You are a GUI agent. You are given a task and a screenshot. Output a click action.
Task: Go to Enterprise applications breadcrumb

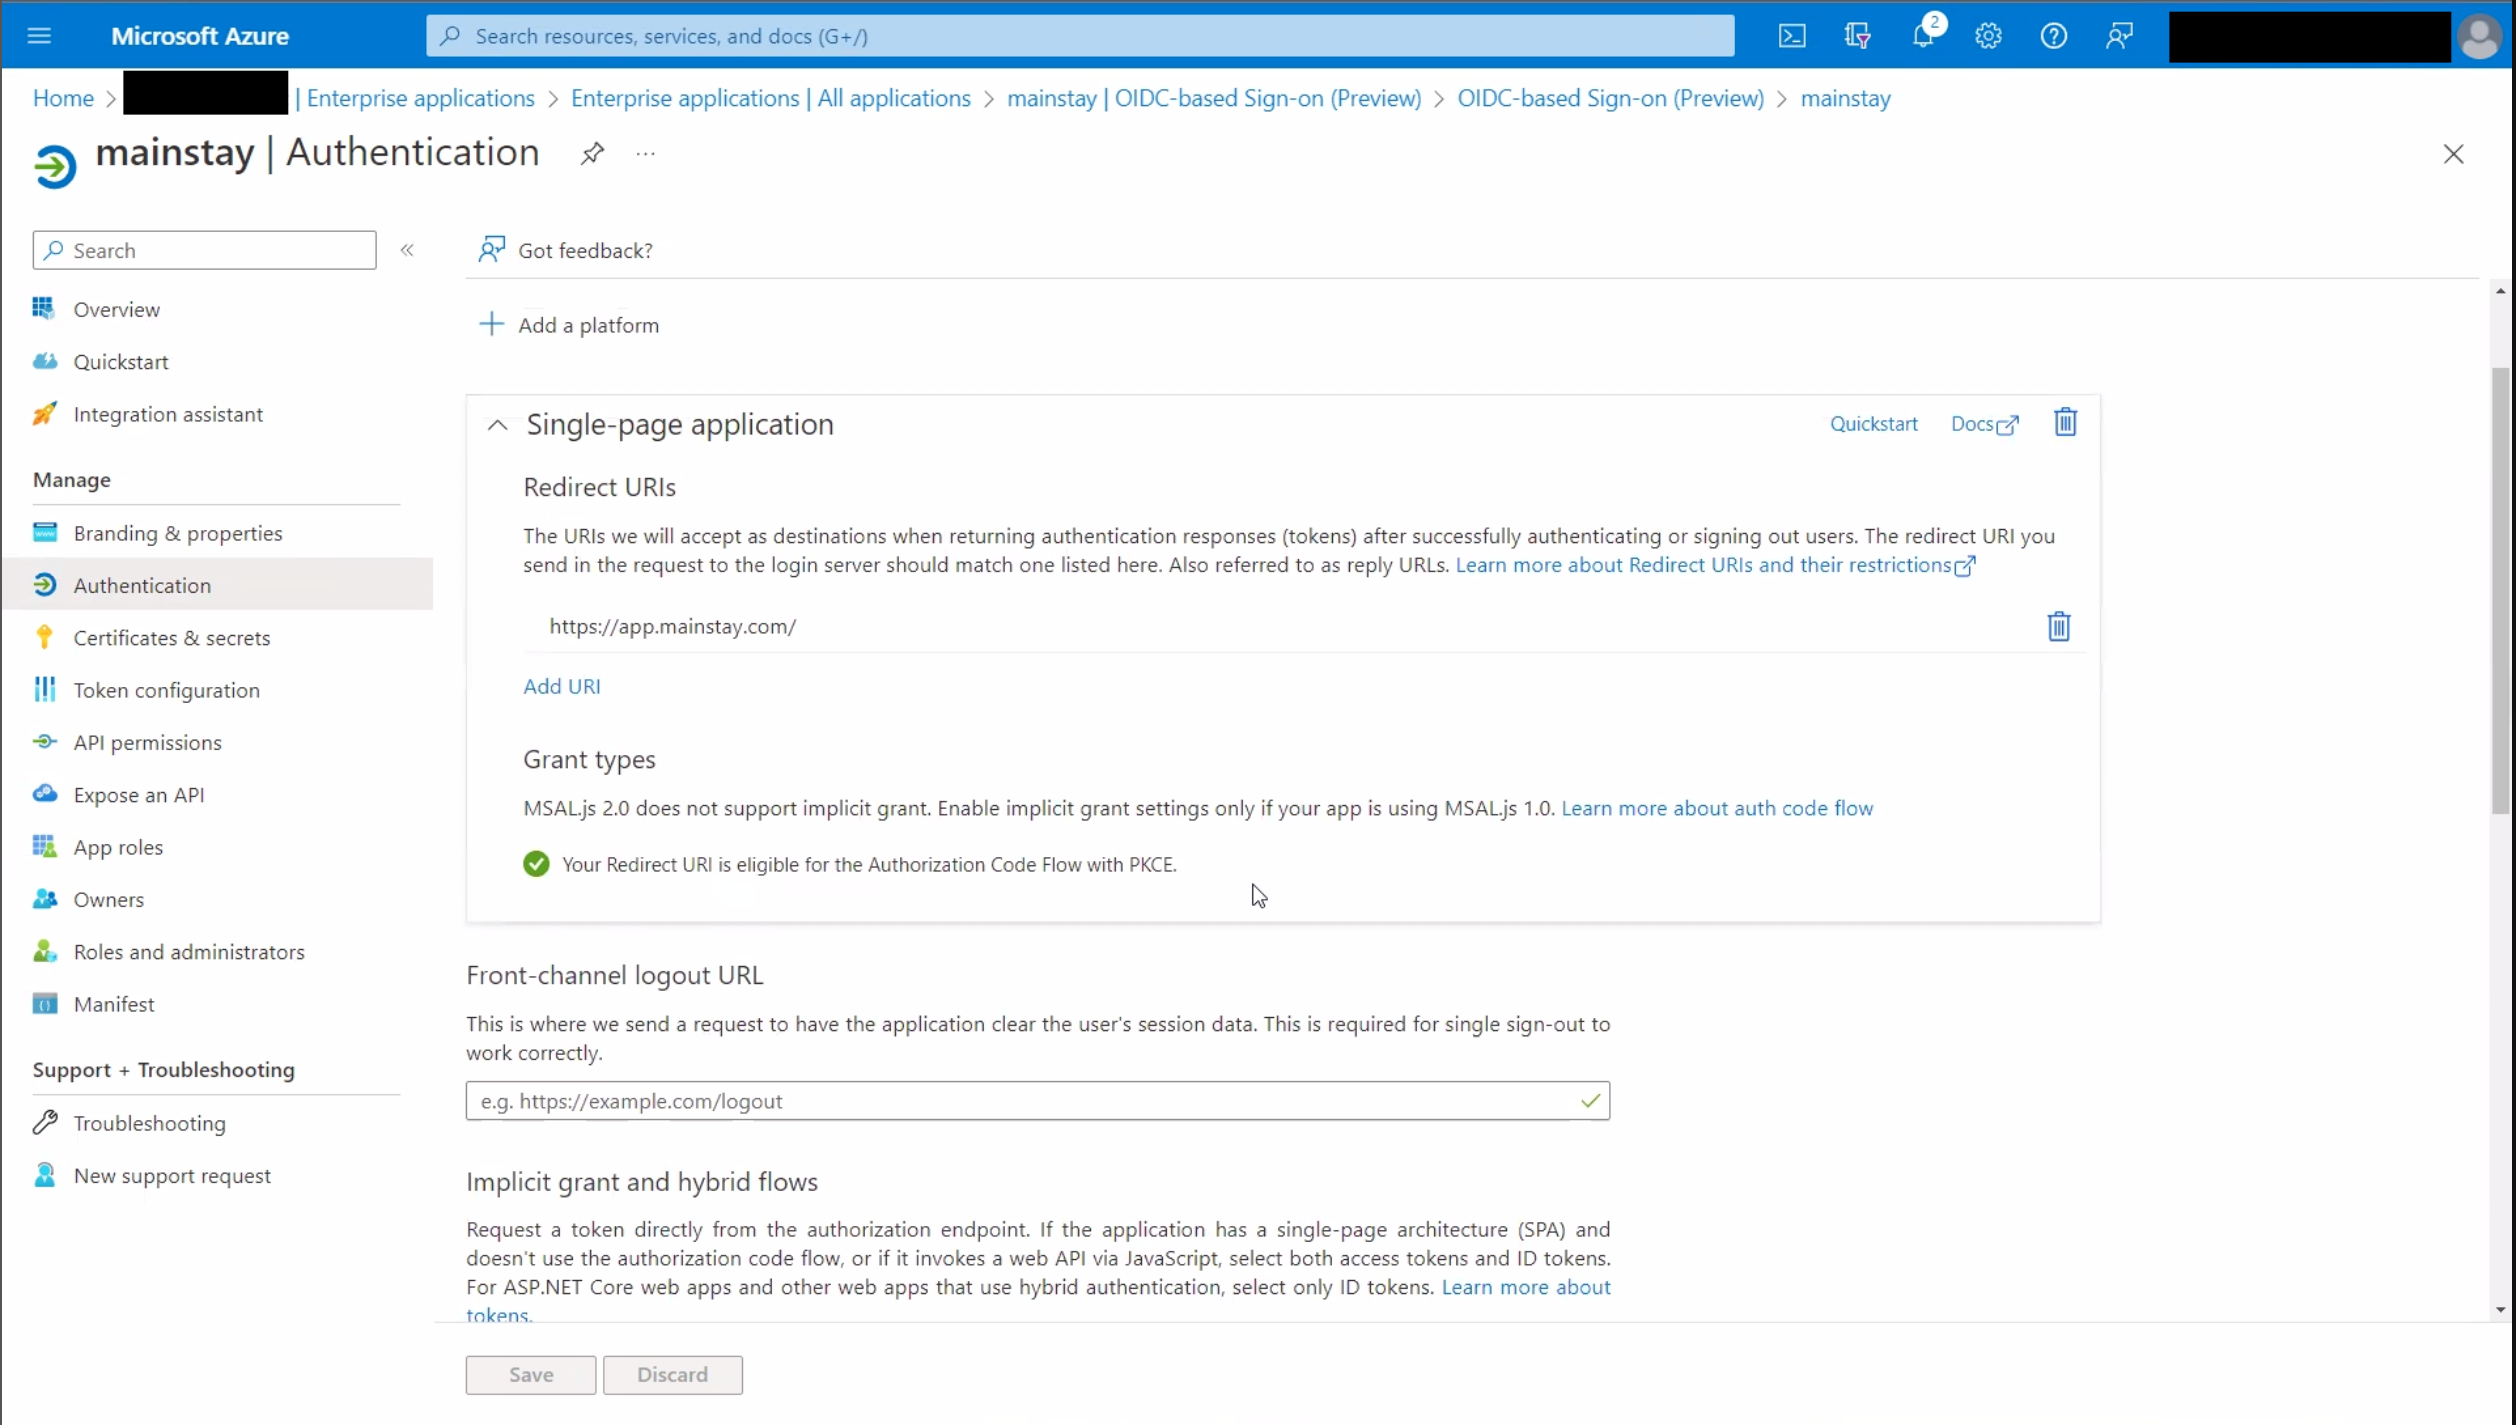[x=420, y=98]
